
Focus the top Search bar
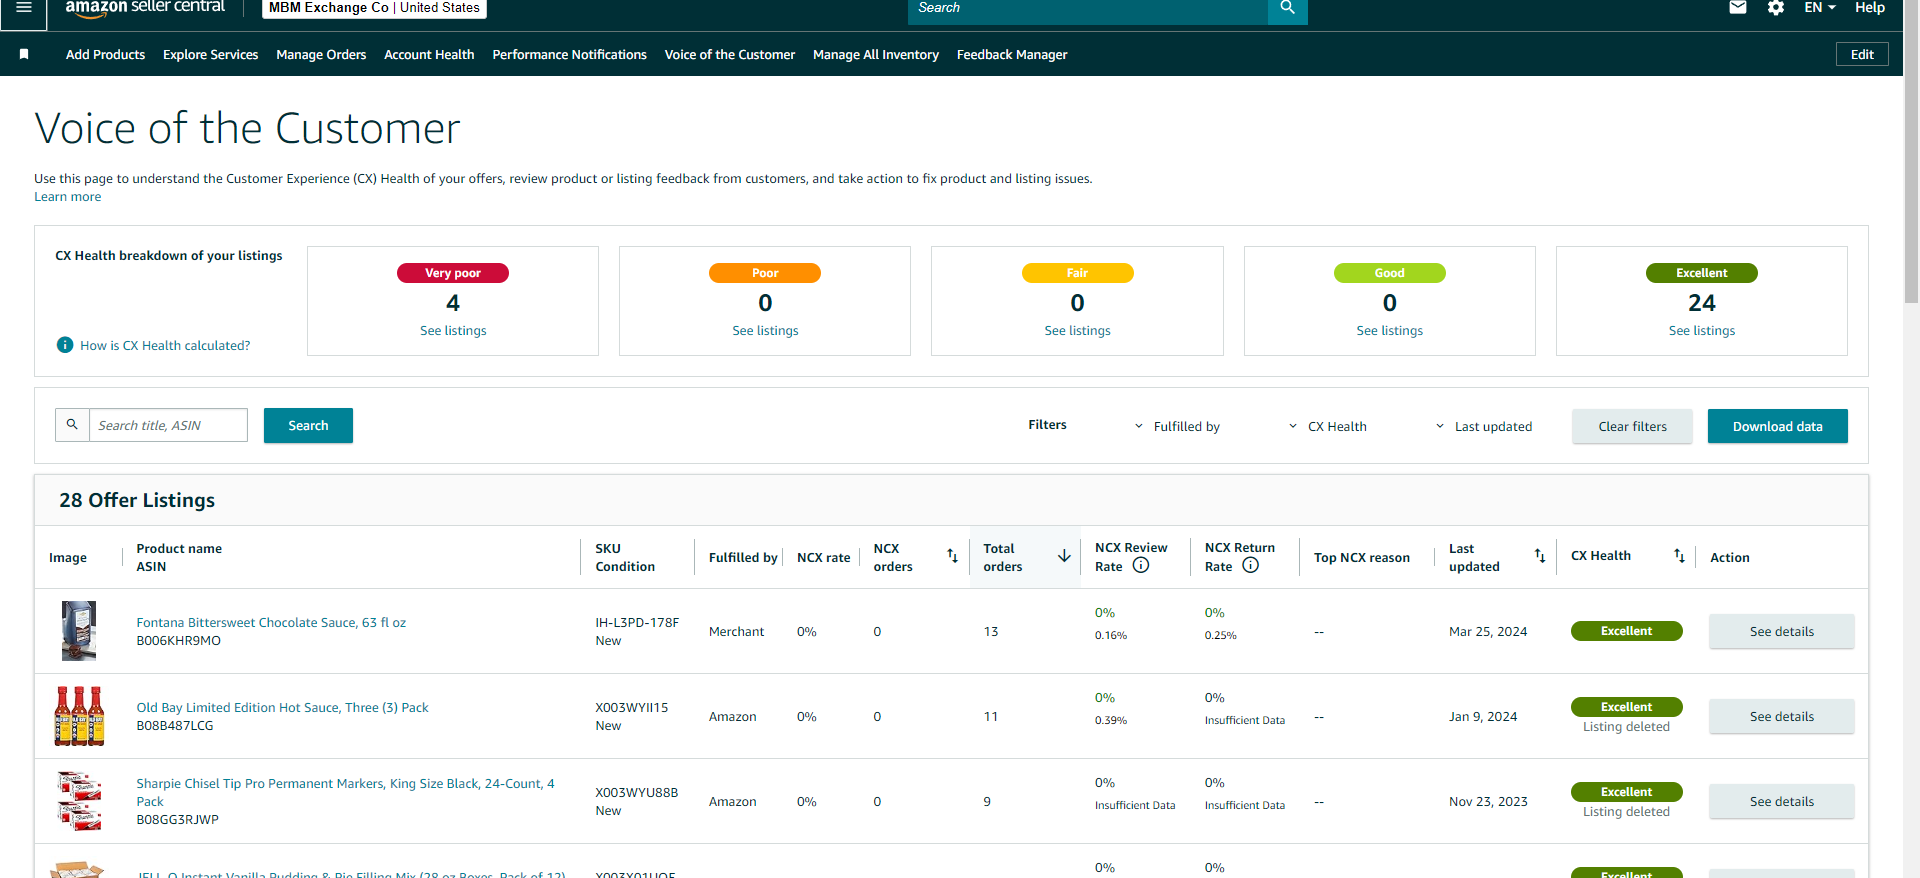[x=1088, y=9]
